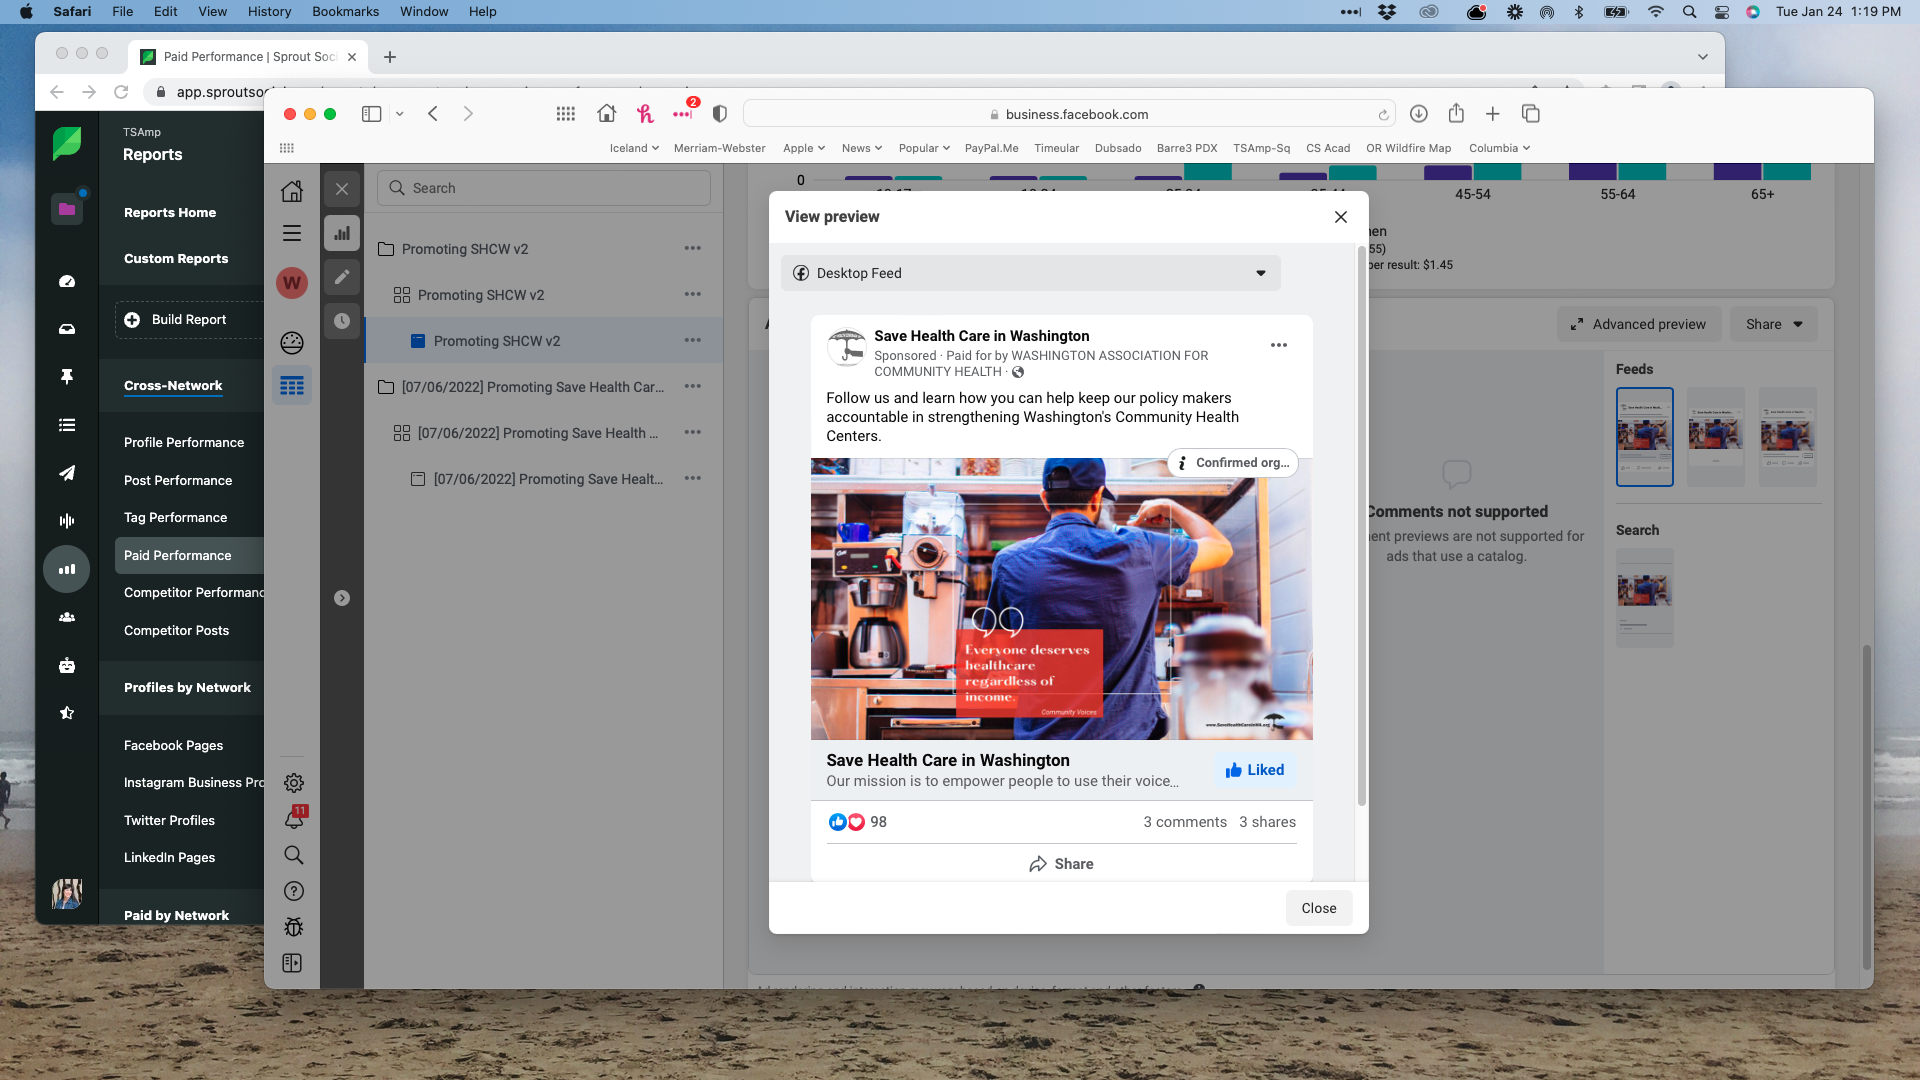The image size is (1920, 1080).
Task: Open Post Performance in Sprout Reports
Action: 178,480
